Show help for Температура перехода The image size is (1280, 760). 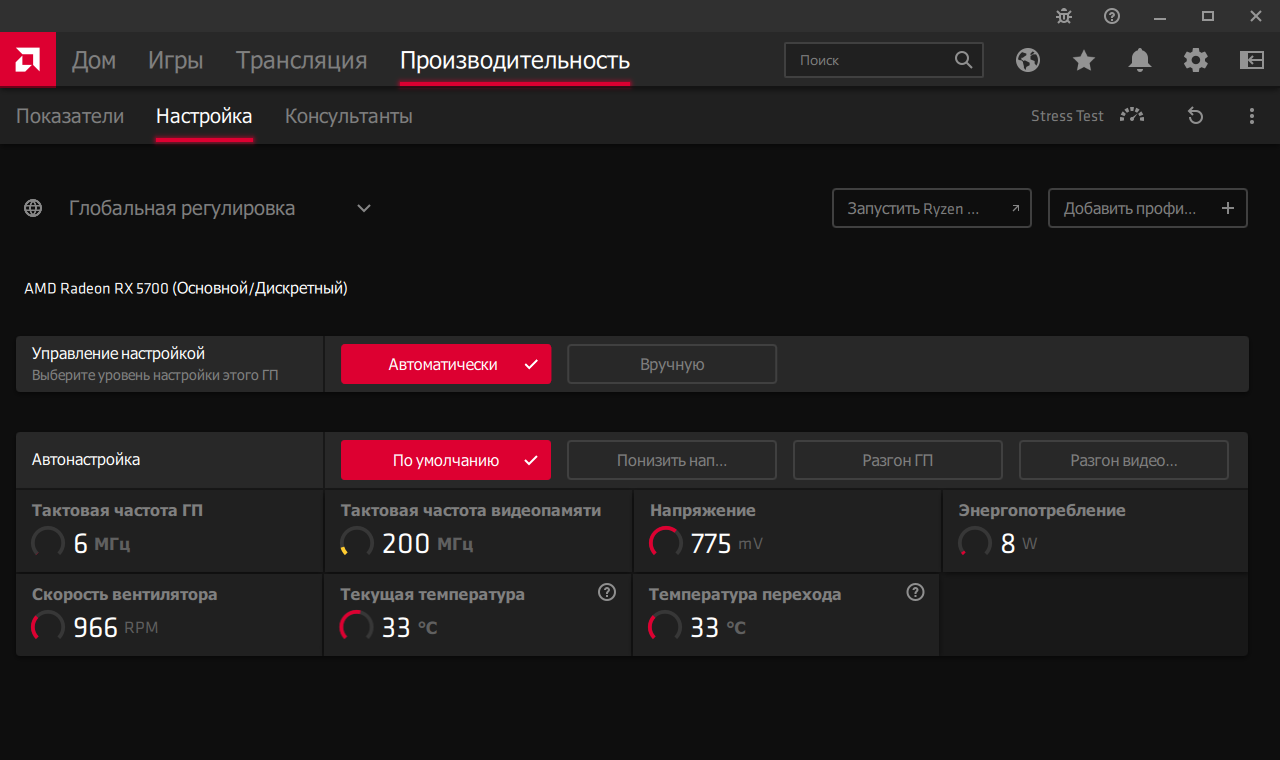[915, 592]
